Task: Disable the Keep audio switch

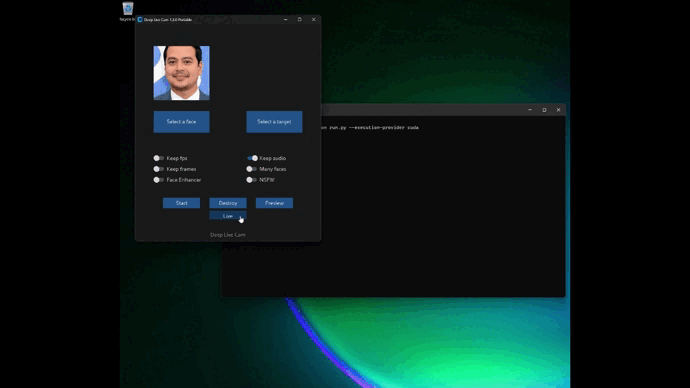Action: [252, 158]
